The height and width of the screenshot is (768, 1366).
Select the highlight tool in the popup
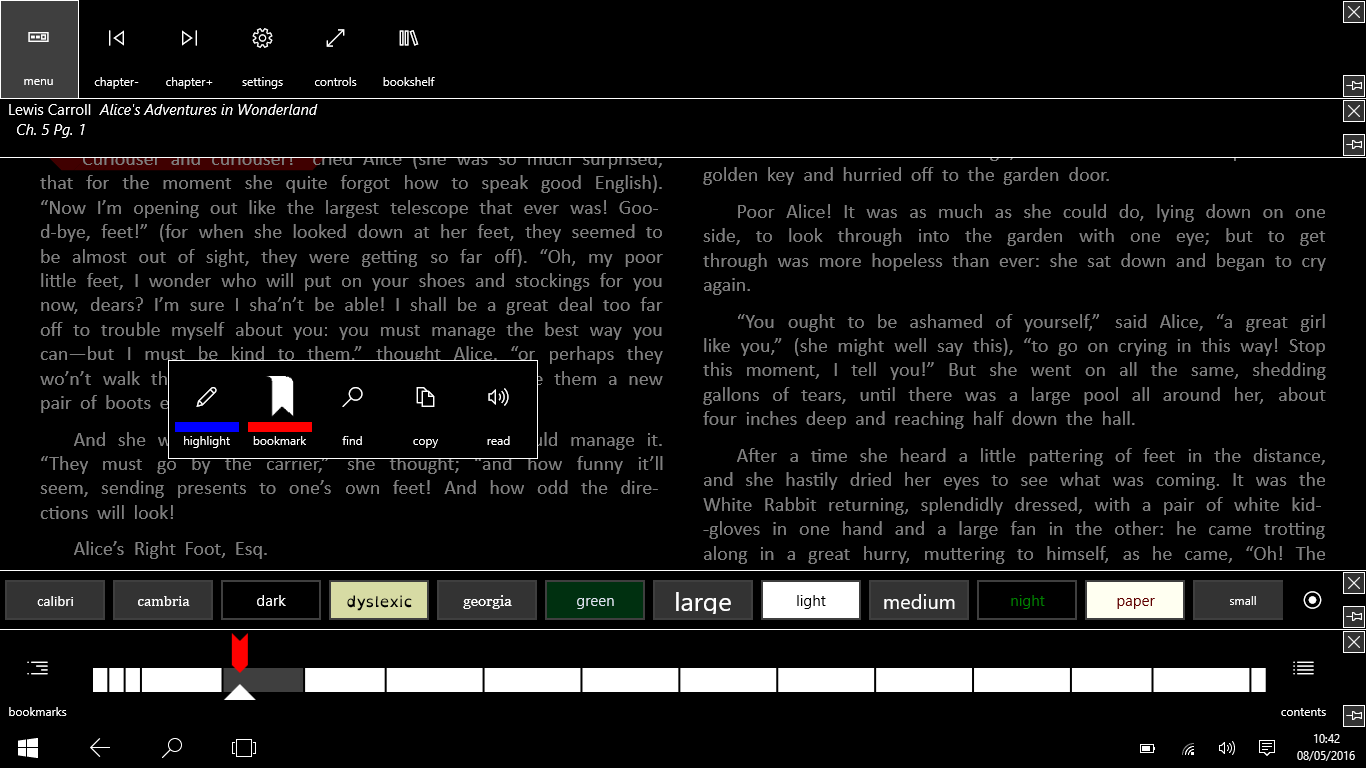(x=206, y=410)
